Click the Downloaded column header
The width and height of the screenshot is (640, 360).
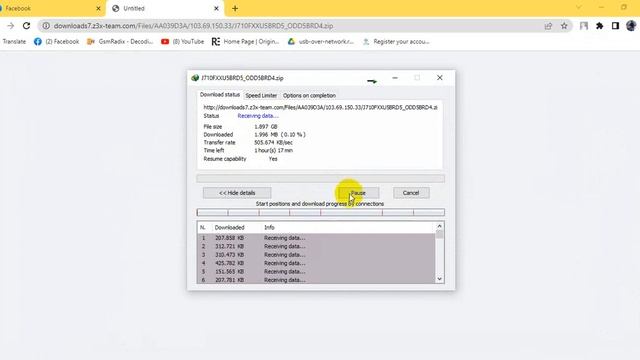tap(229, 227)
